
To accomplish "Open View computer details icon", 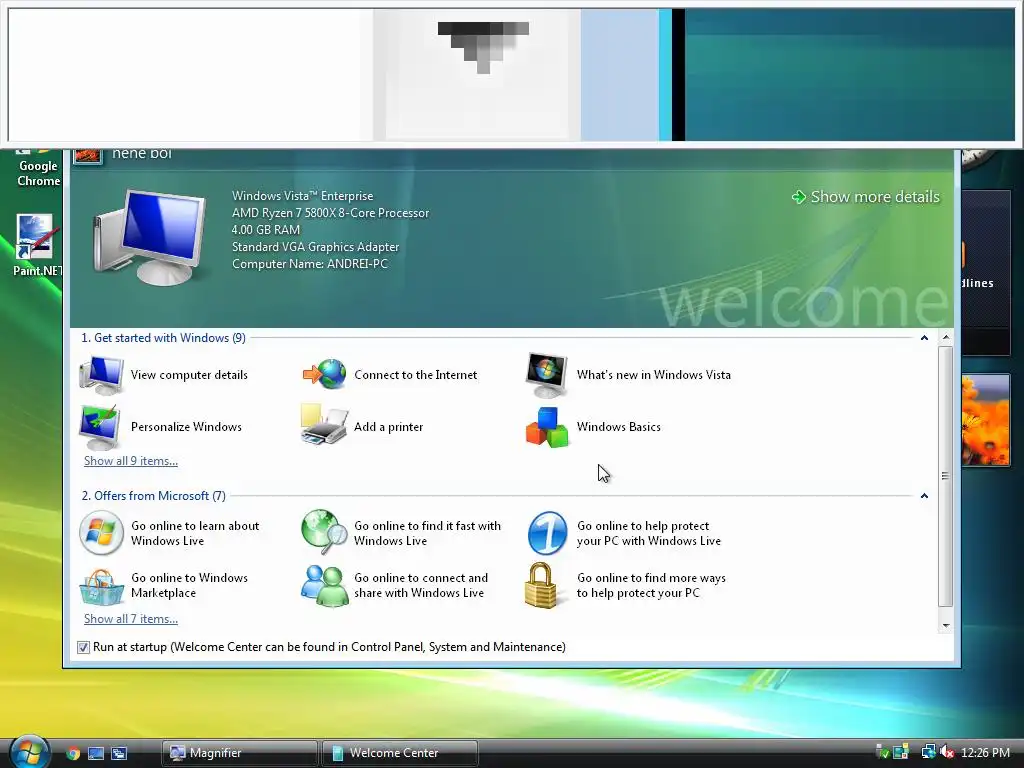I will (x=101, y=375).
